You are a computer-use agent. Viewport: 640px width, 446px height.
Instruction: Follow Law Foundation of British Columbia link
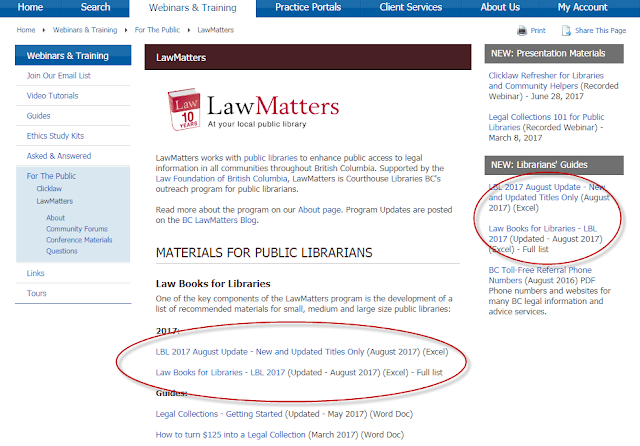click(221, 179)
